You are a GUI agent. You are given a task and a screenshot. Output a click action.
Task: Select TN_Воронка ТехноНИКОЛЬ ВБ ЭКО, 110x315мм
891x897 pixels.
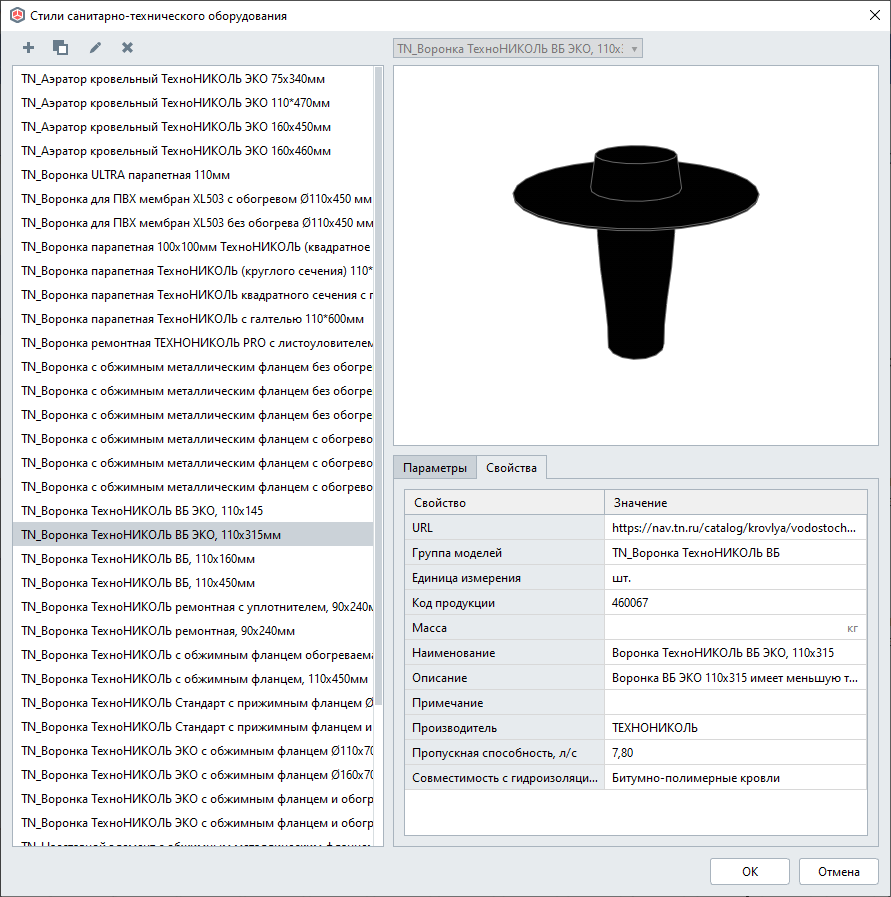point(193,535)
